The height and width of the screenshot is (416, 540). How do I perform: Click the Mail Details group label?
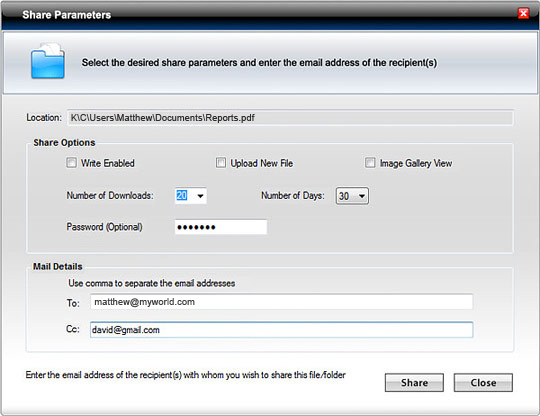[x=58, y=267]
